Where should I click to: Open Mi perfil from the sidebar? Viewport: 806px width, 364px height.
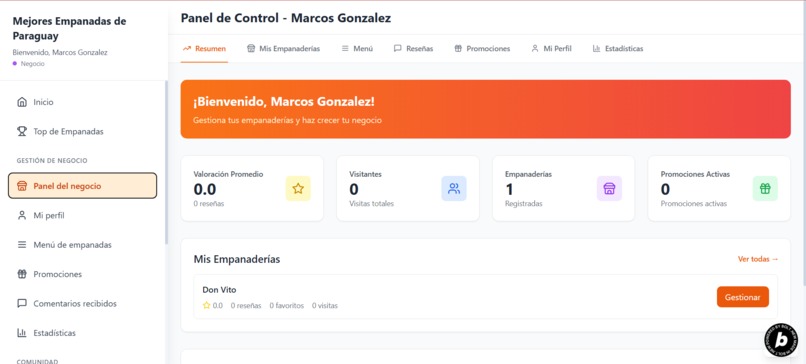click(82, 215)
